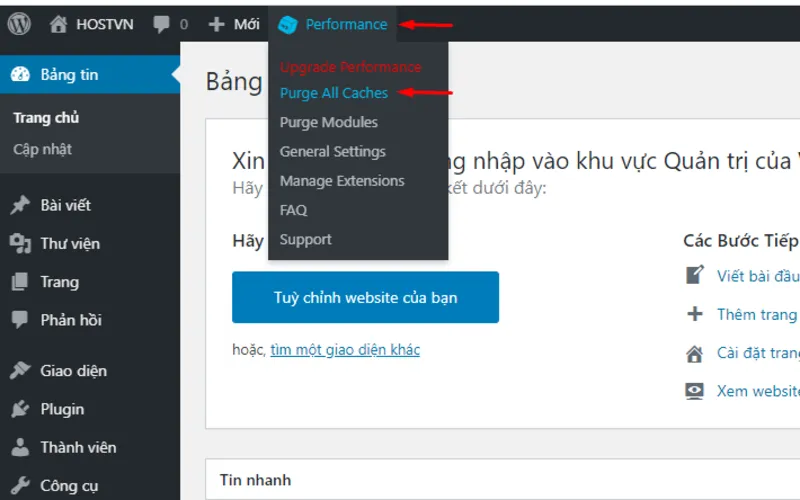The width and height of the screenshot is (800, 500).
Task: Open the Công cụ wrench icon
Action: point(20,485)
